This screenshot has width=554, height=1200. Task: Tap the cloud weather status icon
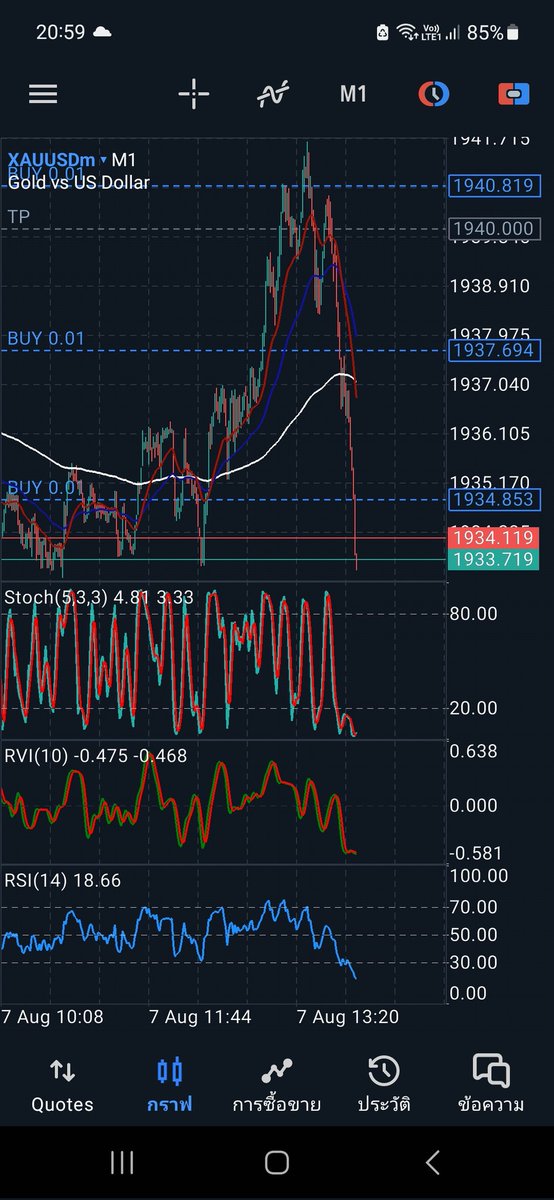(102, 32)
